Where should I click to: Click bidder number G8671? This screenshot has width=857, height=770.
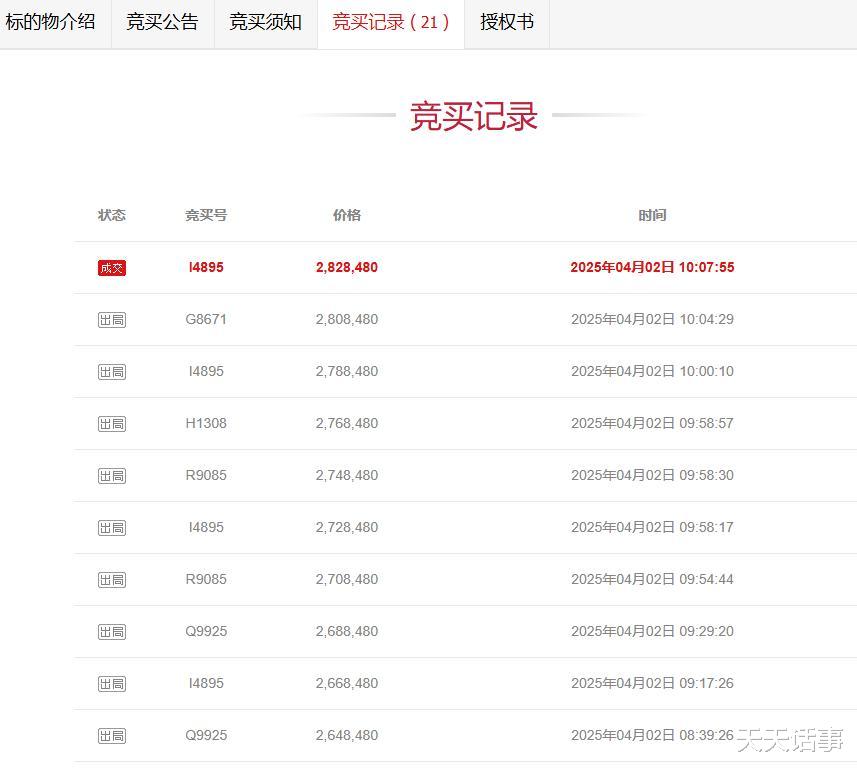coord(206,319)
